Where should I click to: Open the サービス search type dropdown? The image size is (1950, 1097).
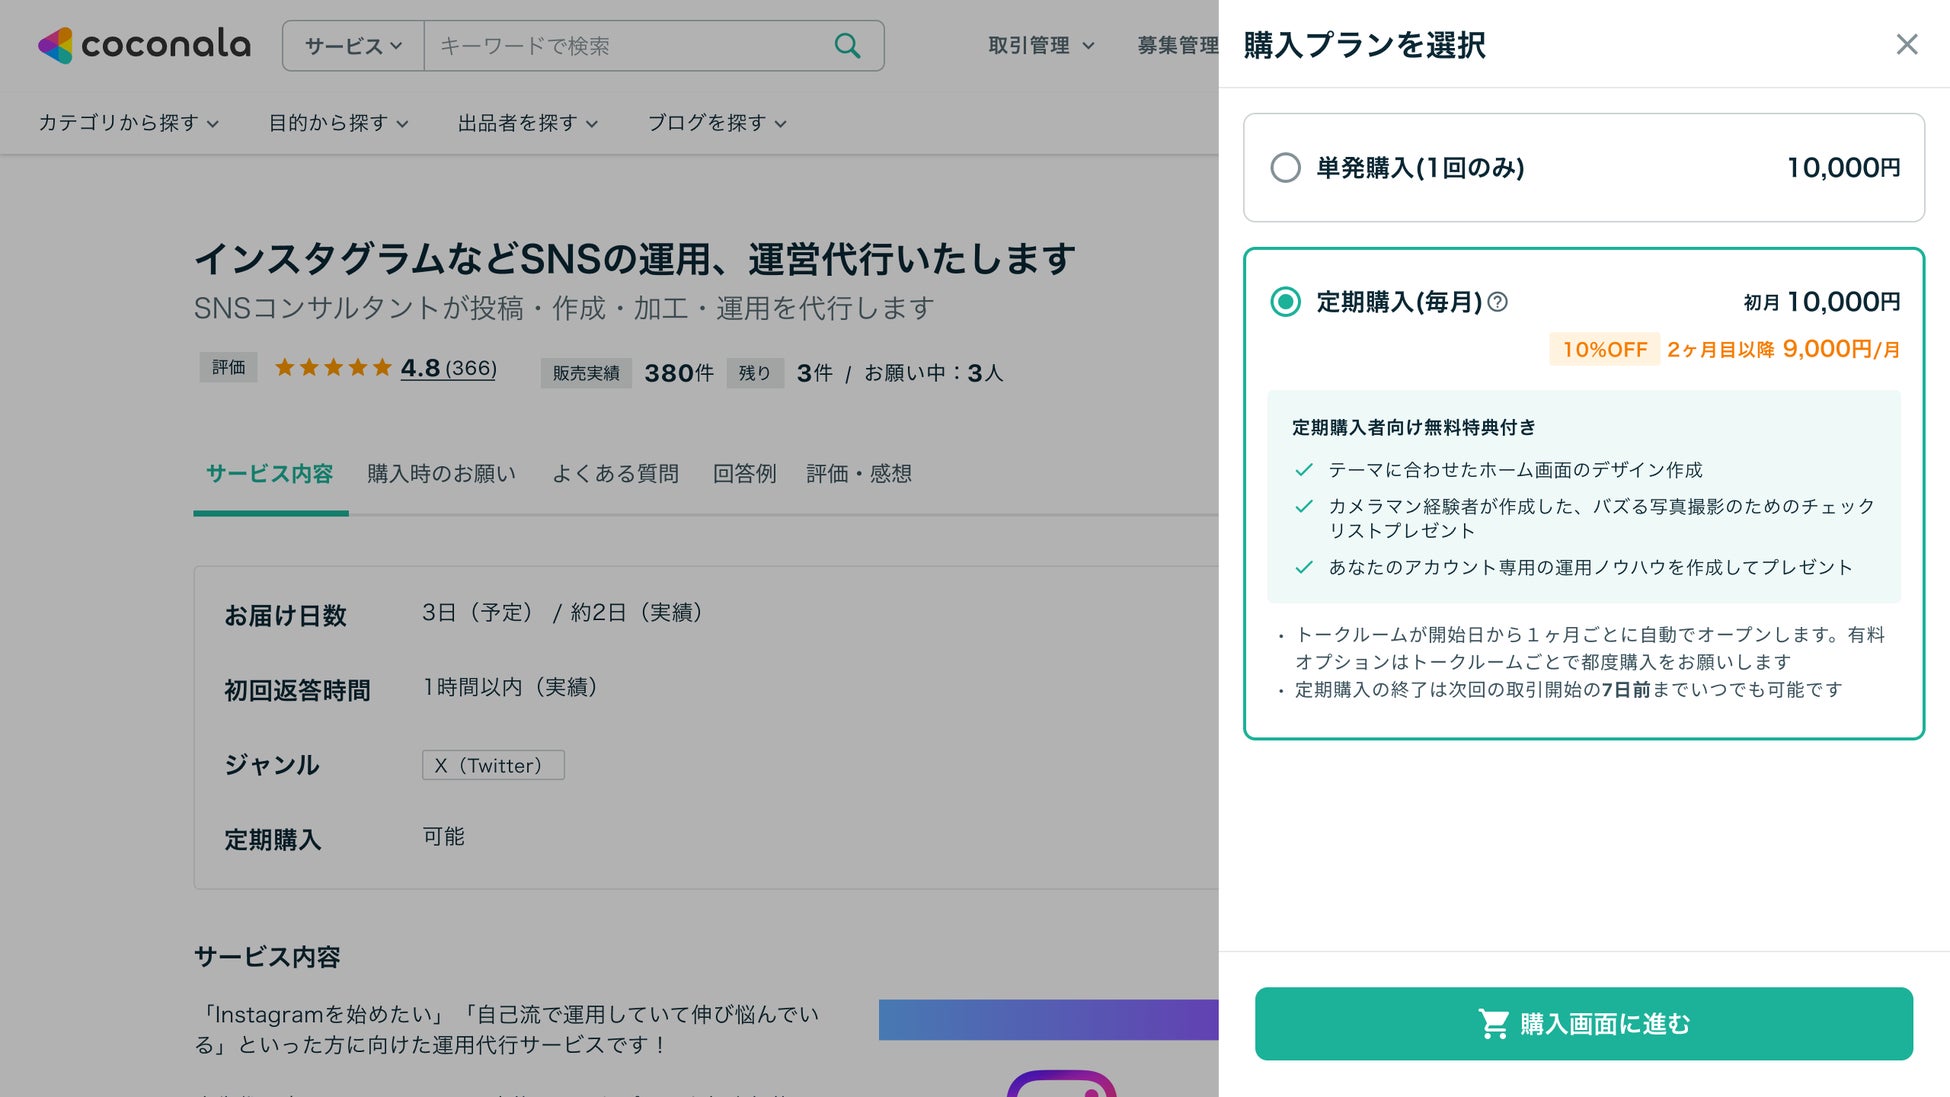(x=353, y=46)
